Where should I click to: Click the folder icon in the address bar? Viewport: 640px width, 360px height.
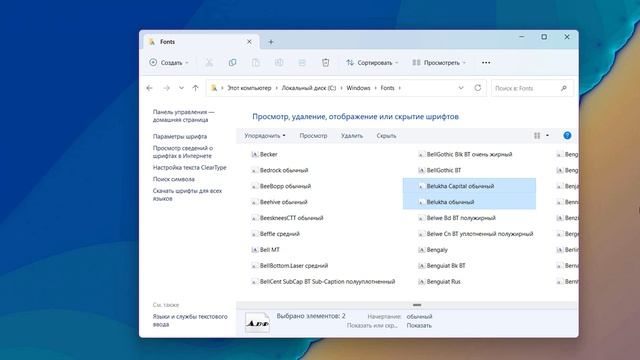pos(214,88)
